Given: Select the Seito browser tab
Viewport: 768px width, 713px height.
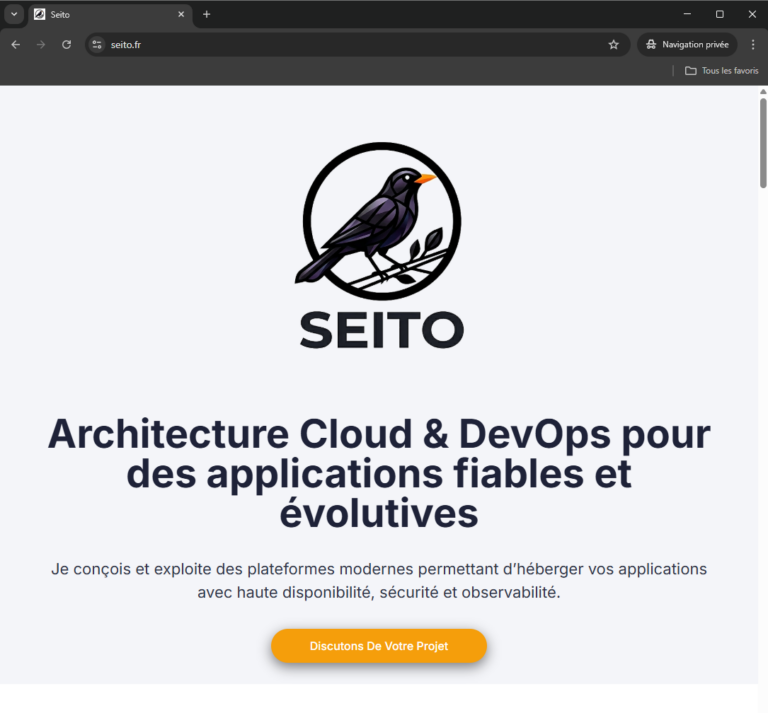Looking at the screenshot, I should (110, 15).
